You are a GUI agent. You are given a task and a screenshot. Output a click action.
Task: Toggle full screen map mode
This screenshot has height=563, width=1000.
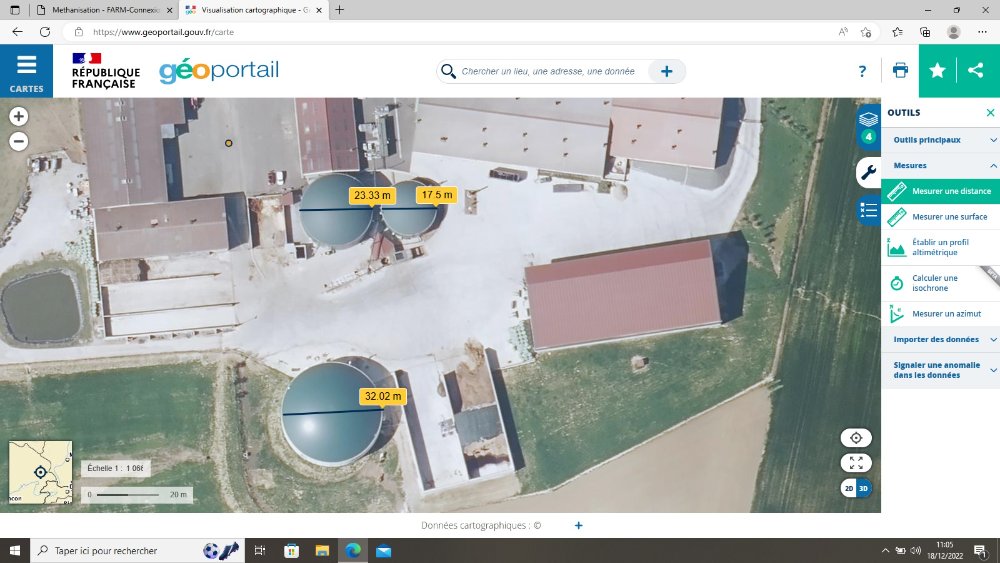coord(856,463)
